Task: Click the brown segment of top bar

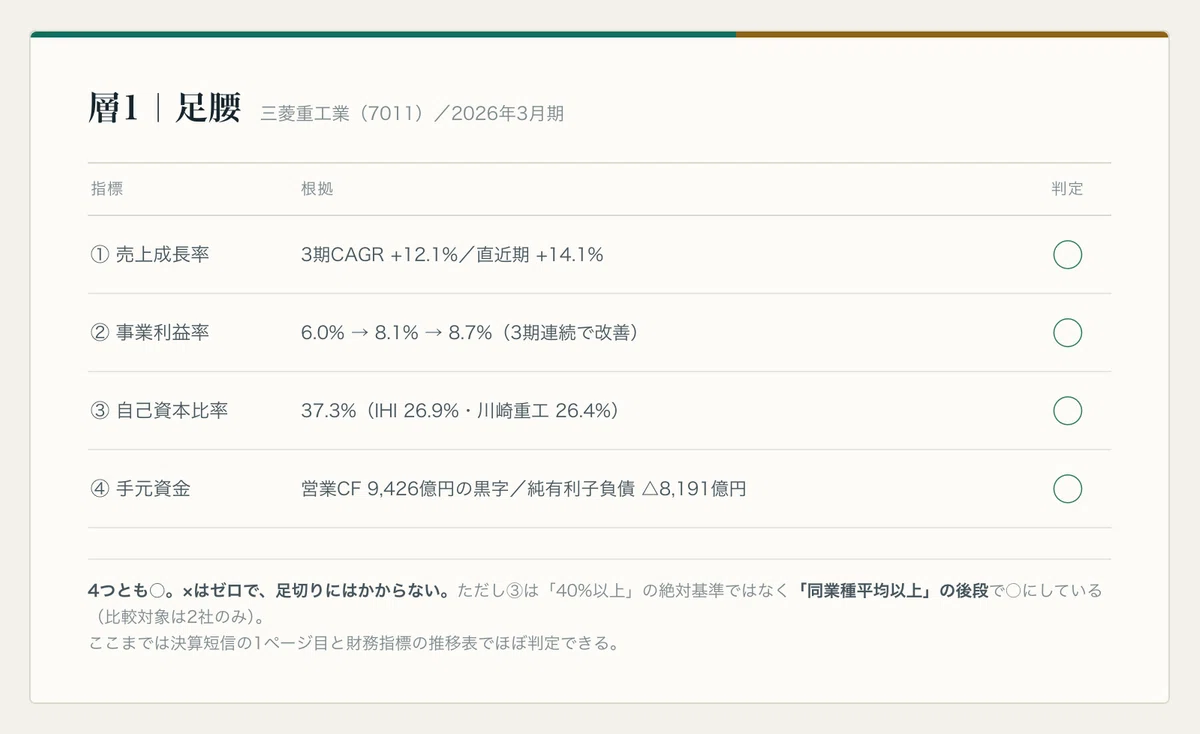Action: (952, 34)
